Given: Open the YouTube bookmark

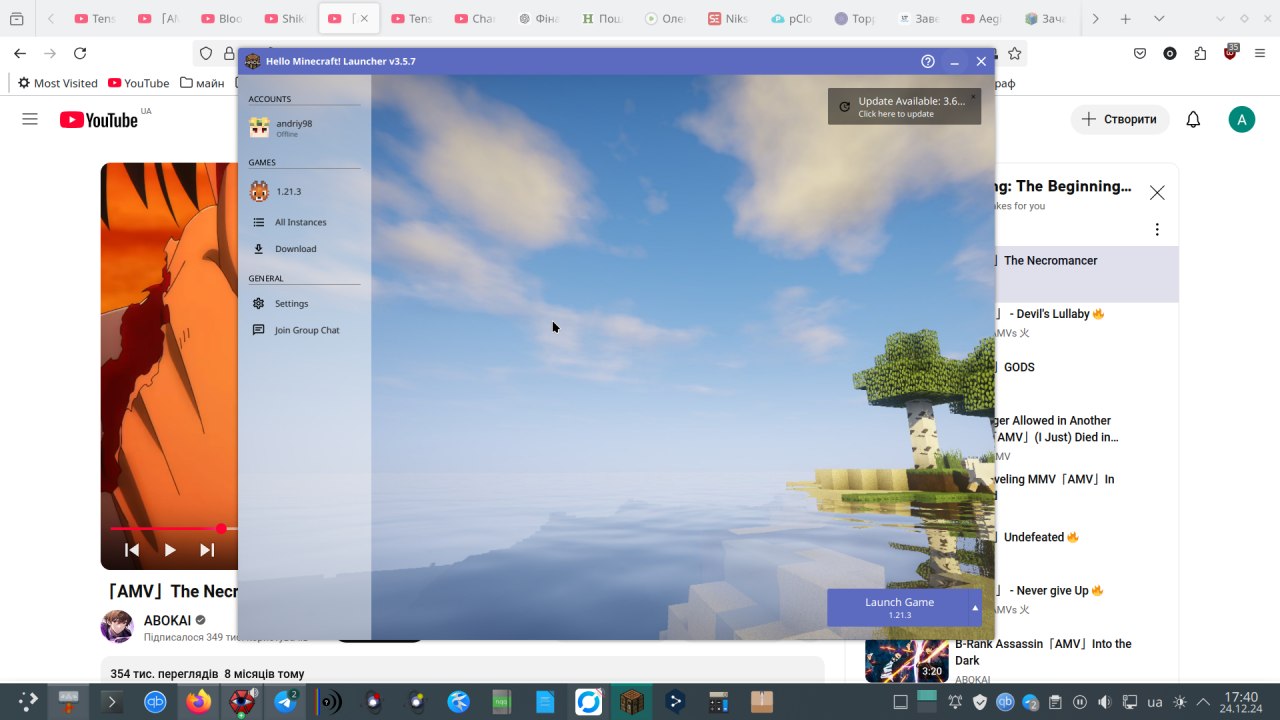Looking at the screenshot, I should [x=139, y=83].
